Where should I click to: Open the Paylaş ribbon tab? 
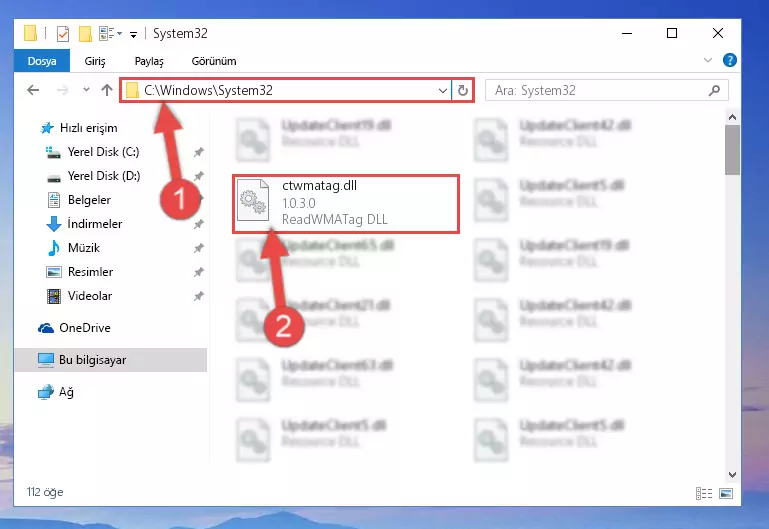point(149,61)
